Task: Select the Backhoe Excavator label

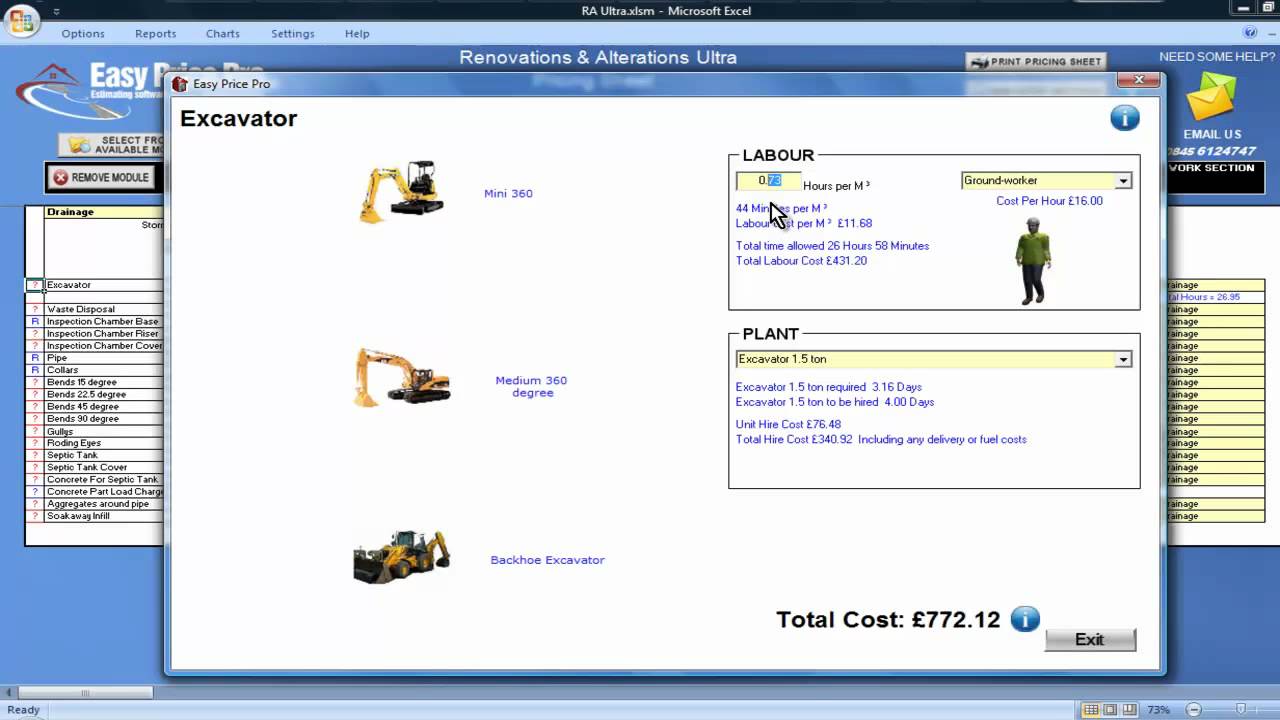Action: point(547,560)
